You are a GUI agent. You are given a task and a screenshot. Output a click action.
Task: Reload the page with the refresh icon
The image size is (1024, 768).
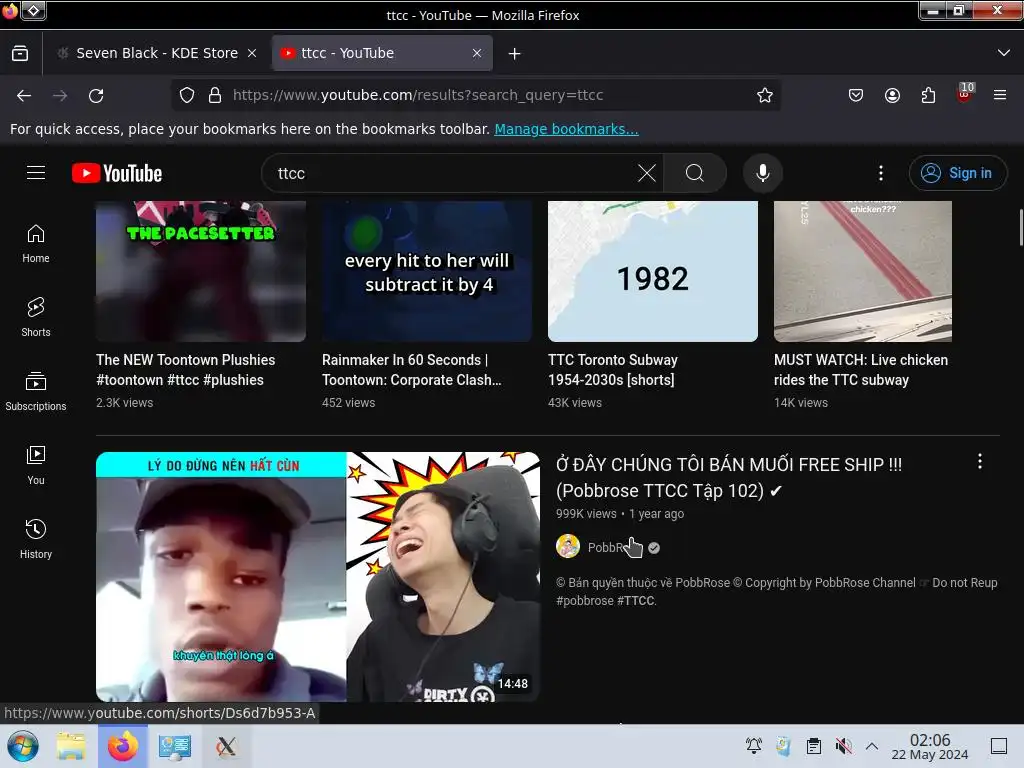[96, 95]
